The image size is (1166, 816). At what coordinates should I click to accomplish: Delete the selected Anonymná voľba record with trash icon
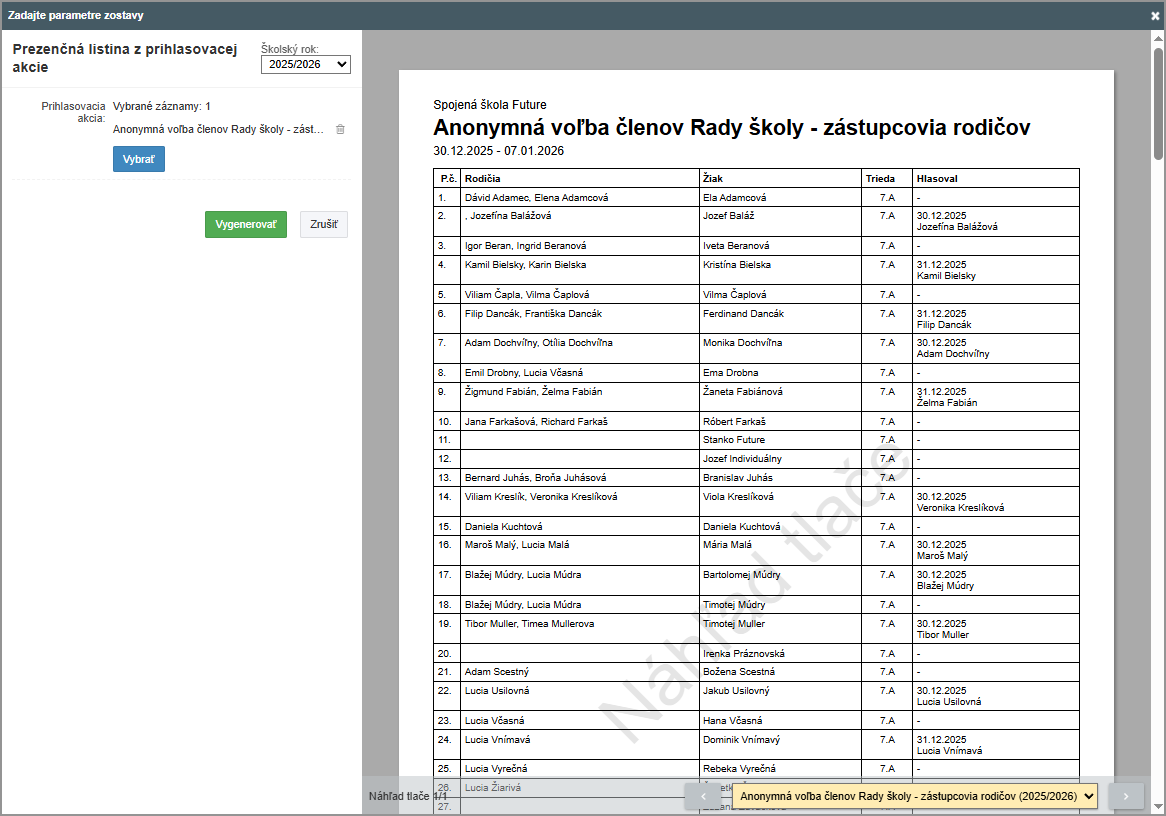340,129
